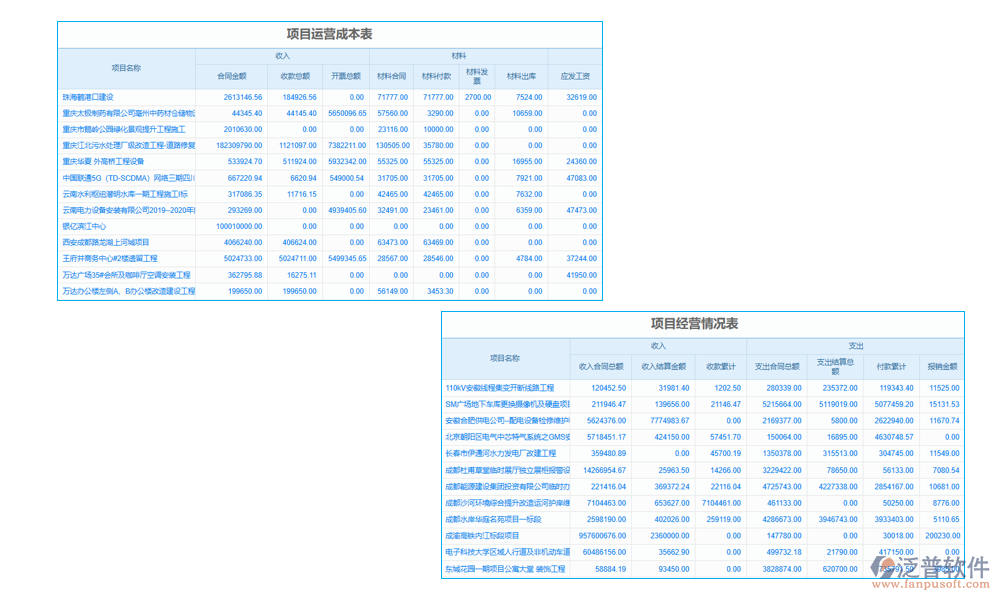Click the 材料出库 column header
Viewport: 1000px width, 600px height.
(521, 77)
